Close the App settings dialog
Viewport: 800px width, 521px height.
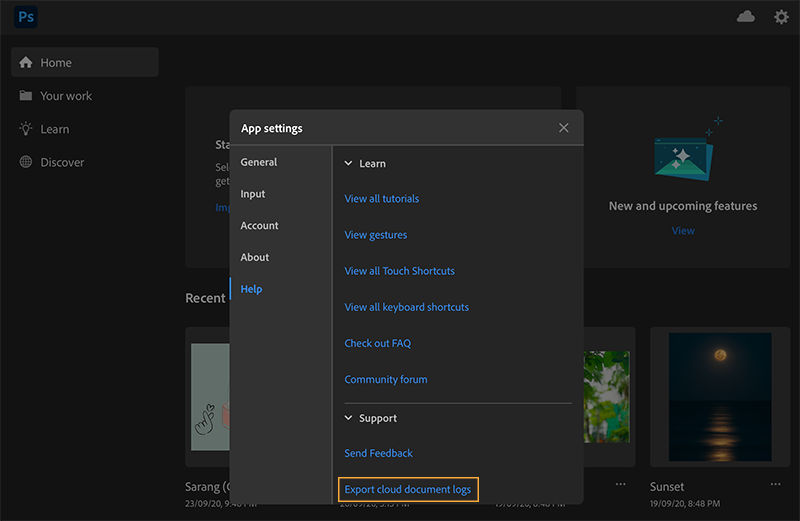(x=563, y=128)
